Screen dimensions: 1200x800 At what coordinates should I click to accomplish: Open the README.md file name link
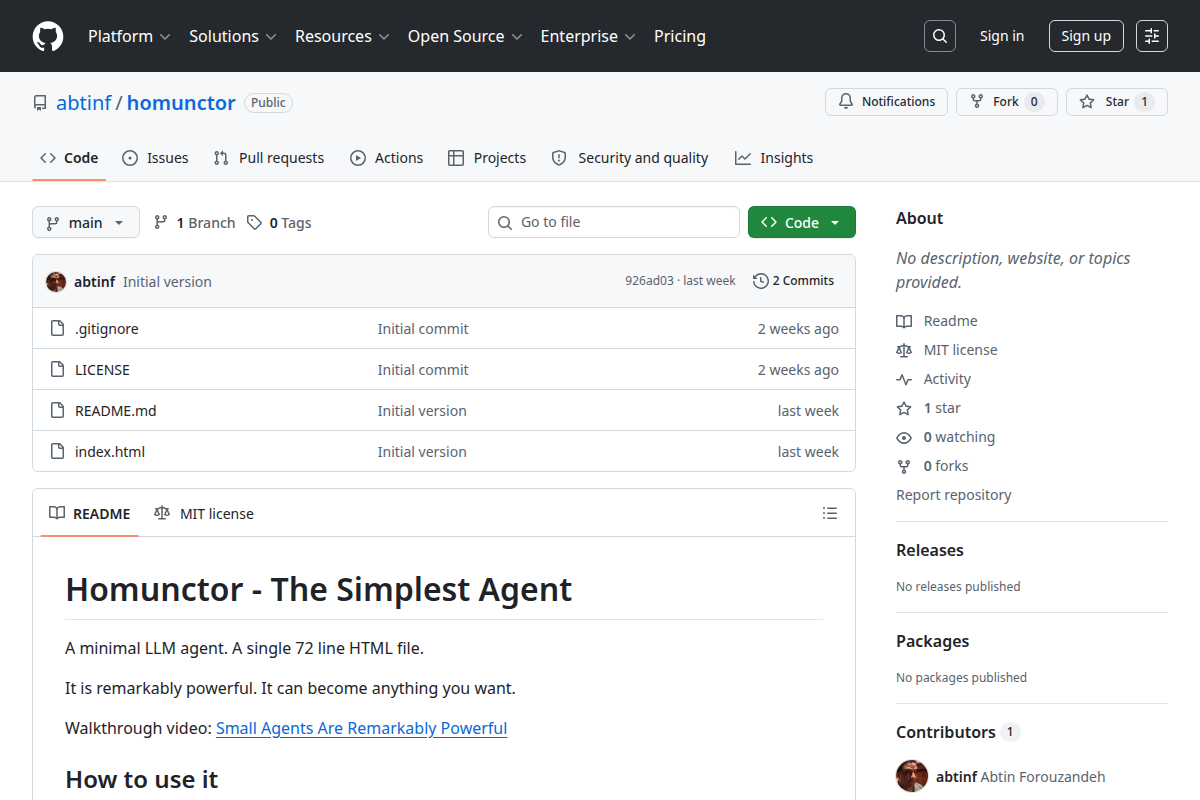[116, 411]
